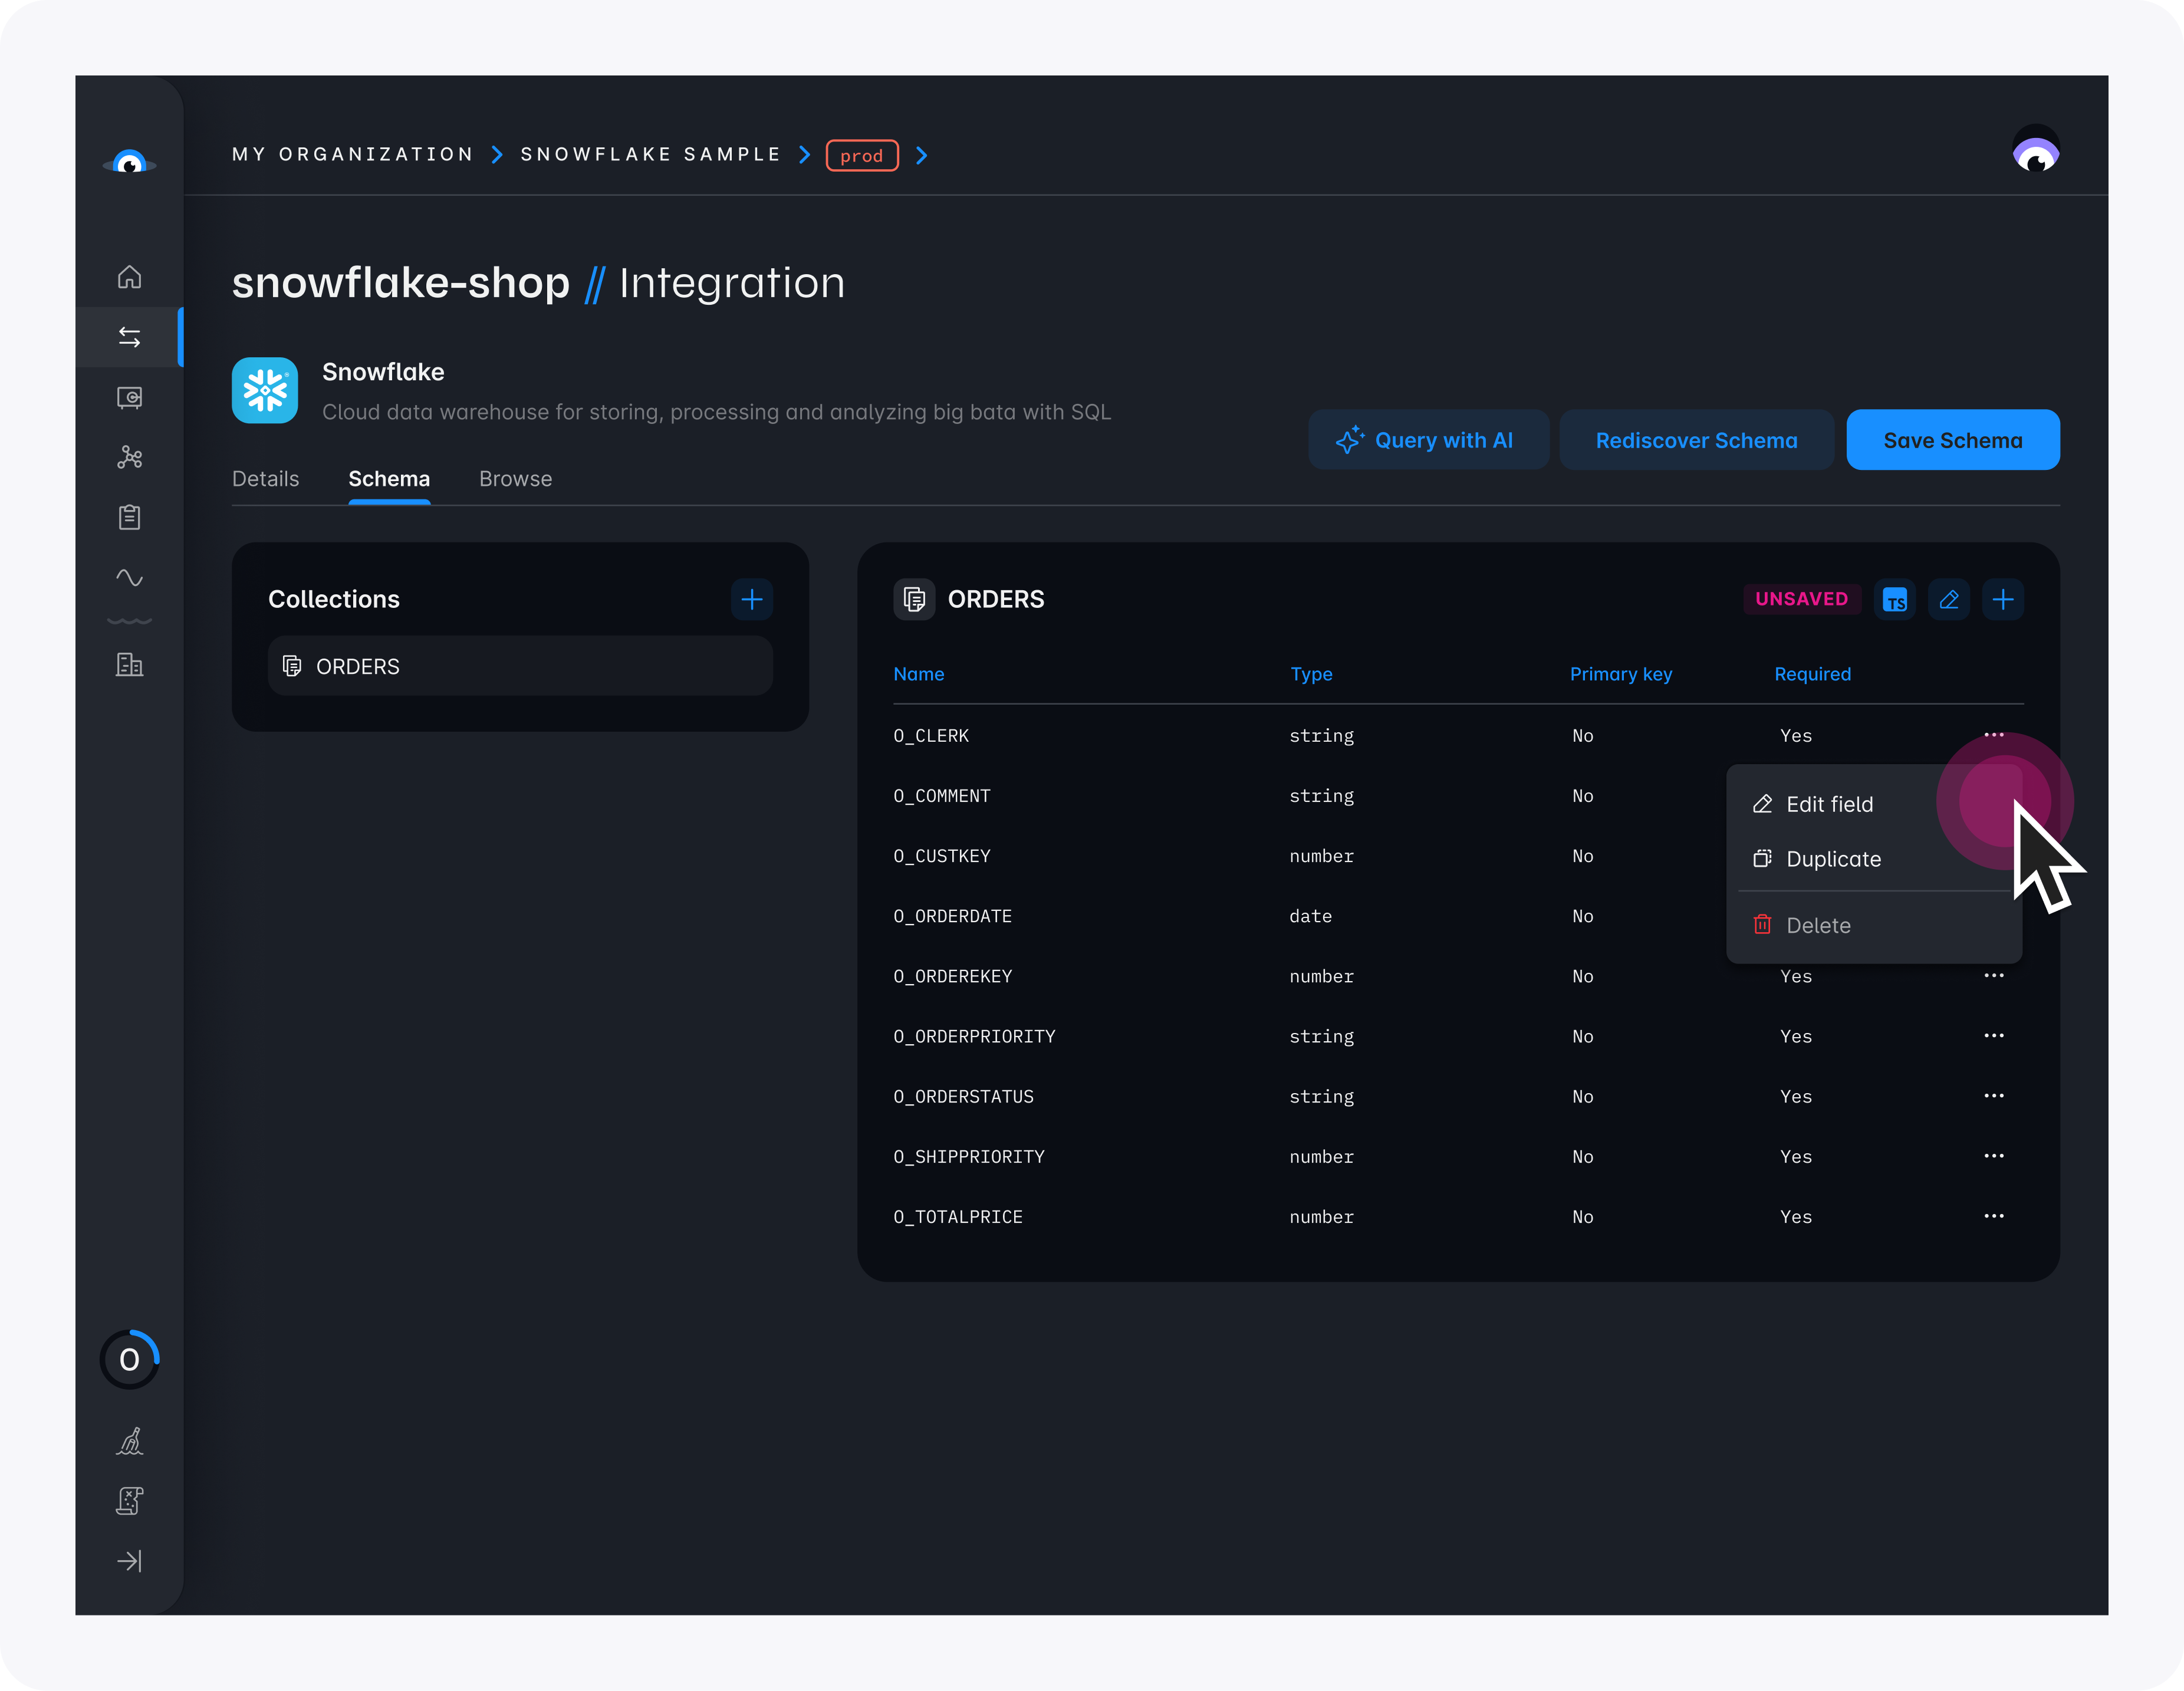Open options menu for O_SHIPPRIORITY row
This screenshot has height=1691, width=2184.
coord(1994,1155)
